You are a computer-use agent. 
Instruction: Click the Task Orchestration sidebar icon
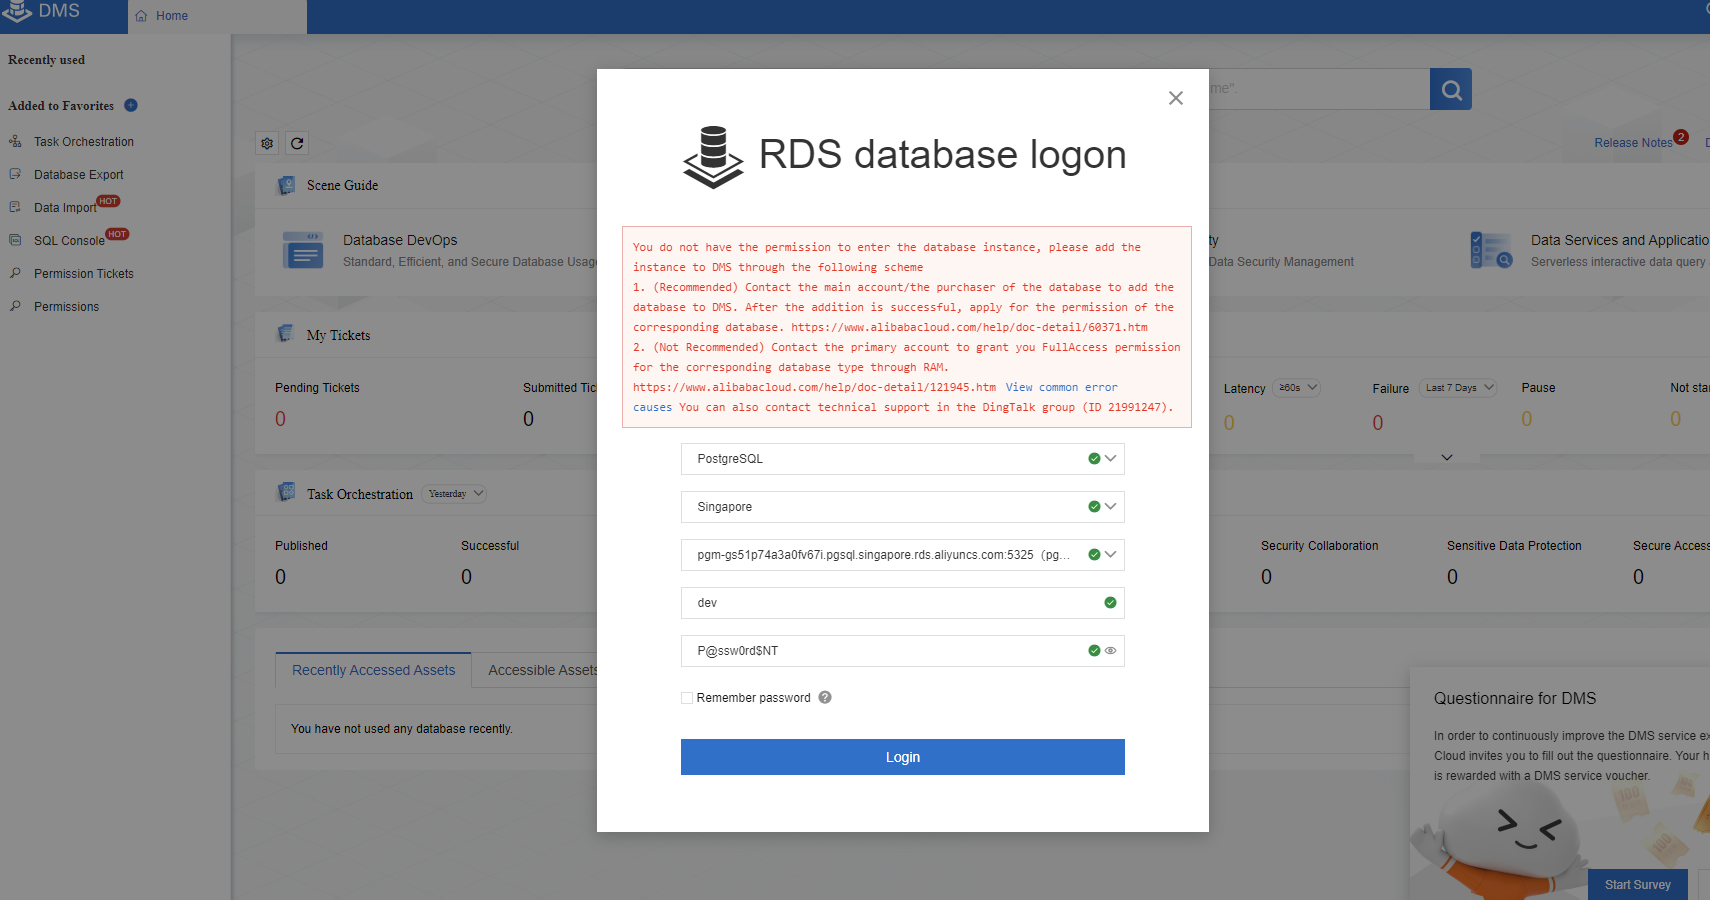[x=15, y=141]
